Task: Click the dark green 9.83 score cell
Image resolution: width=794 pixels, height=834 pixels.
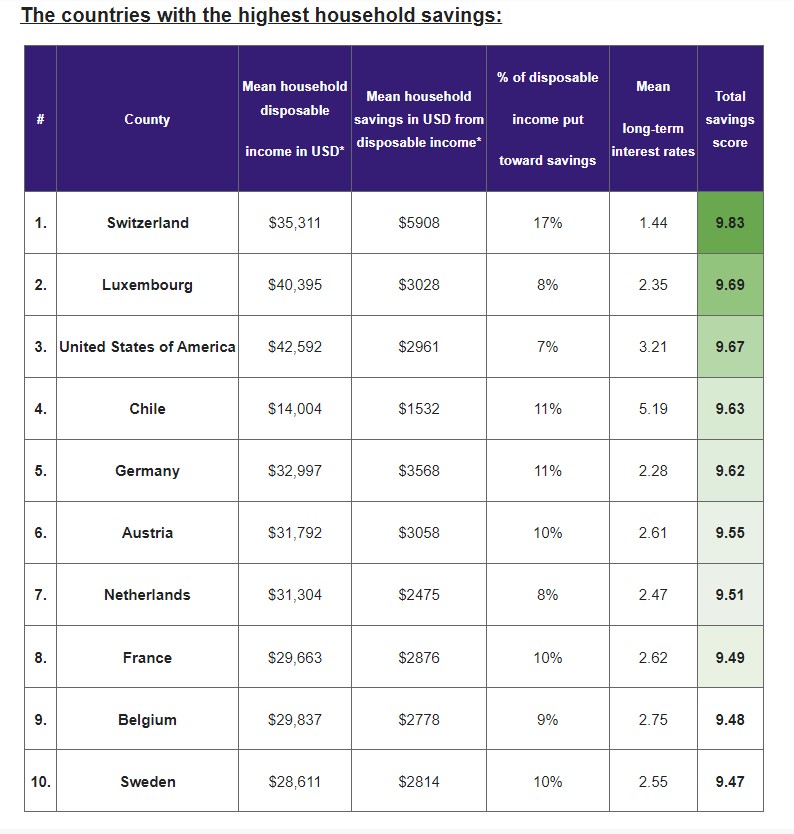Action: pos(730,223)
